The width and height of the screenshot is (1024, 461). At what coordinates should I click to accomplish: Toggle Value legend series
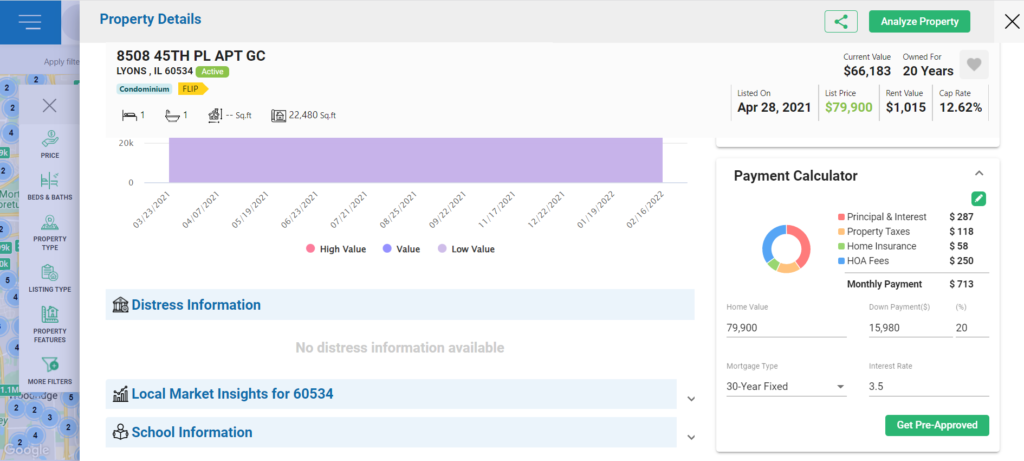[x=402, y=249]
